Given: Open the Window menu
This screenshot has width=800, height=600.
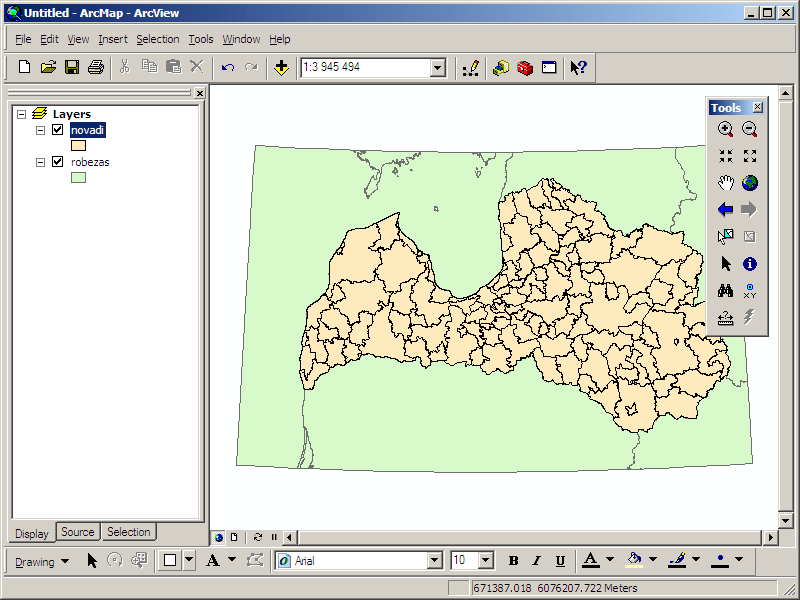Looking at the screenshot, I should pos(241,39).
